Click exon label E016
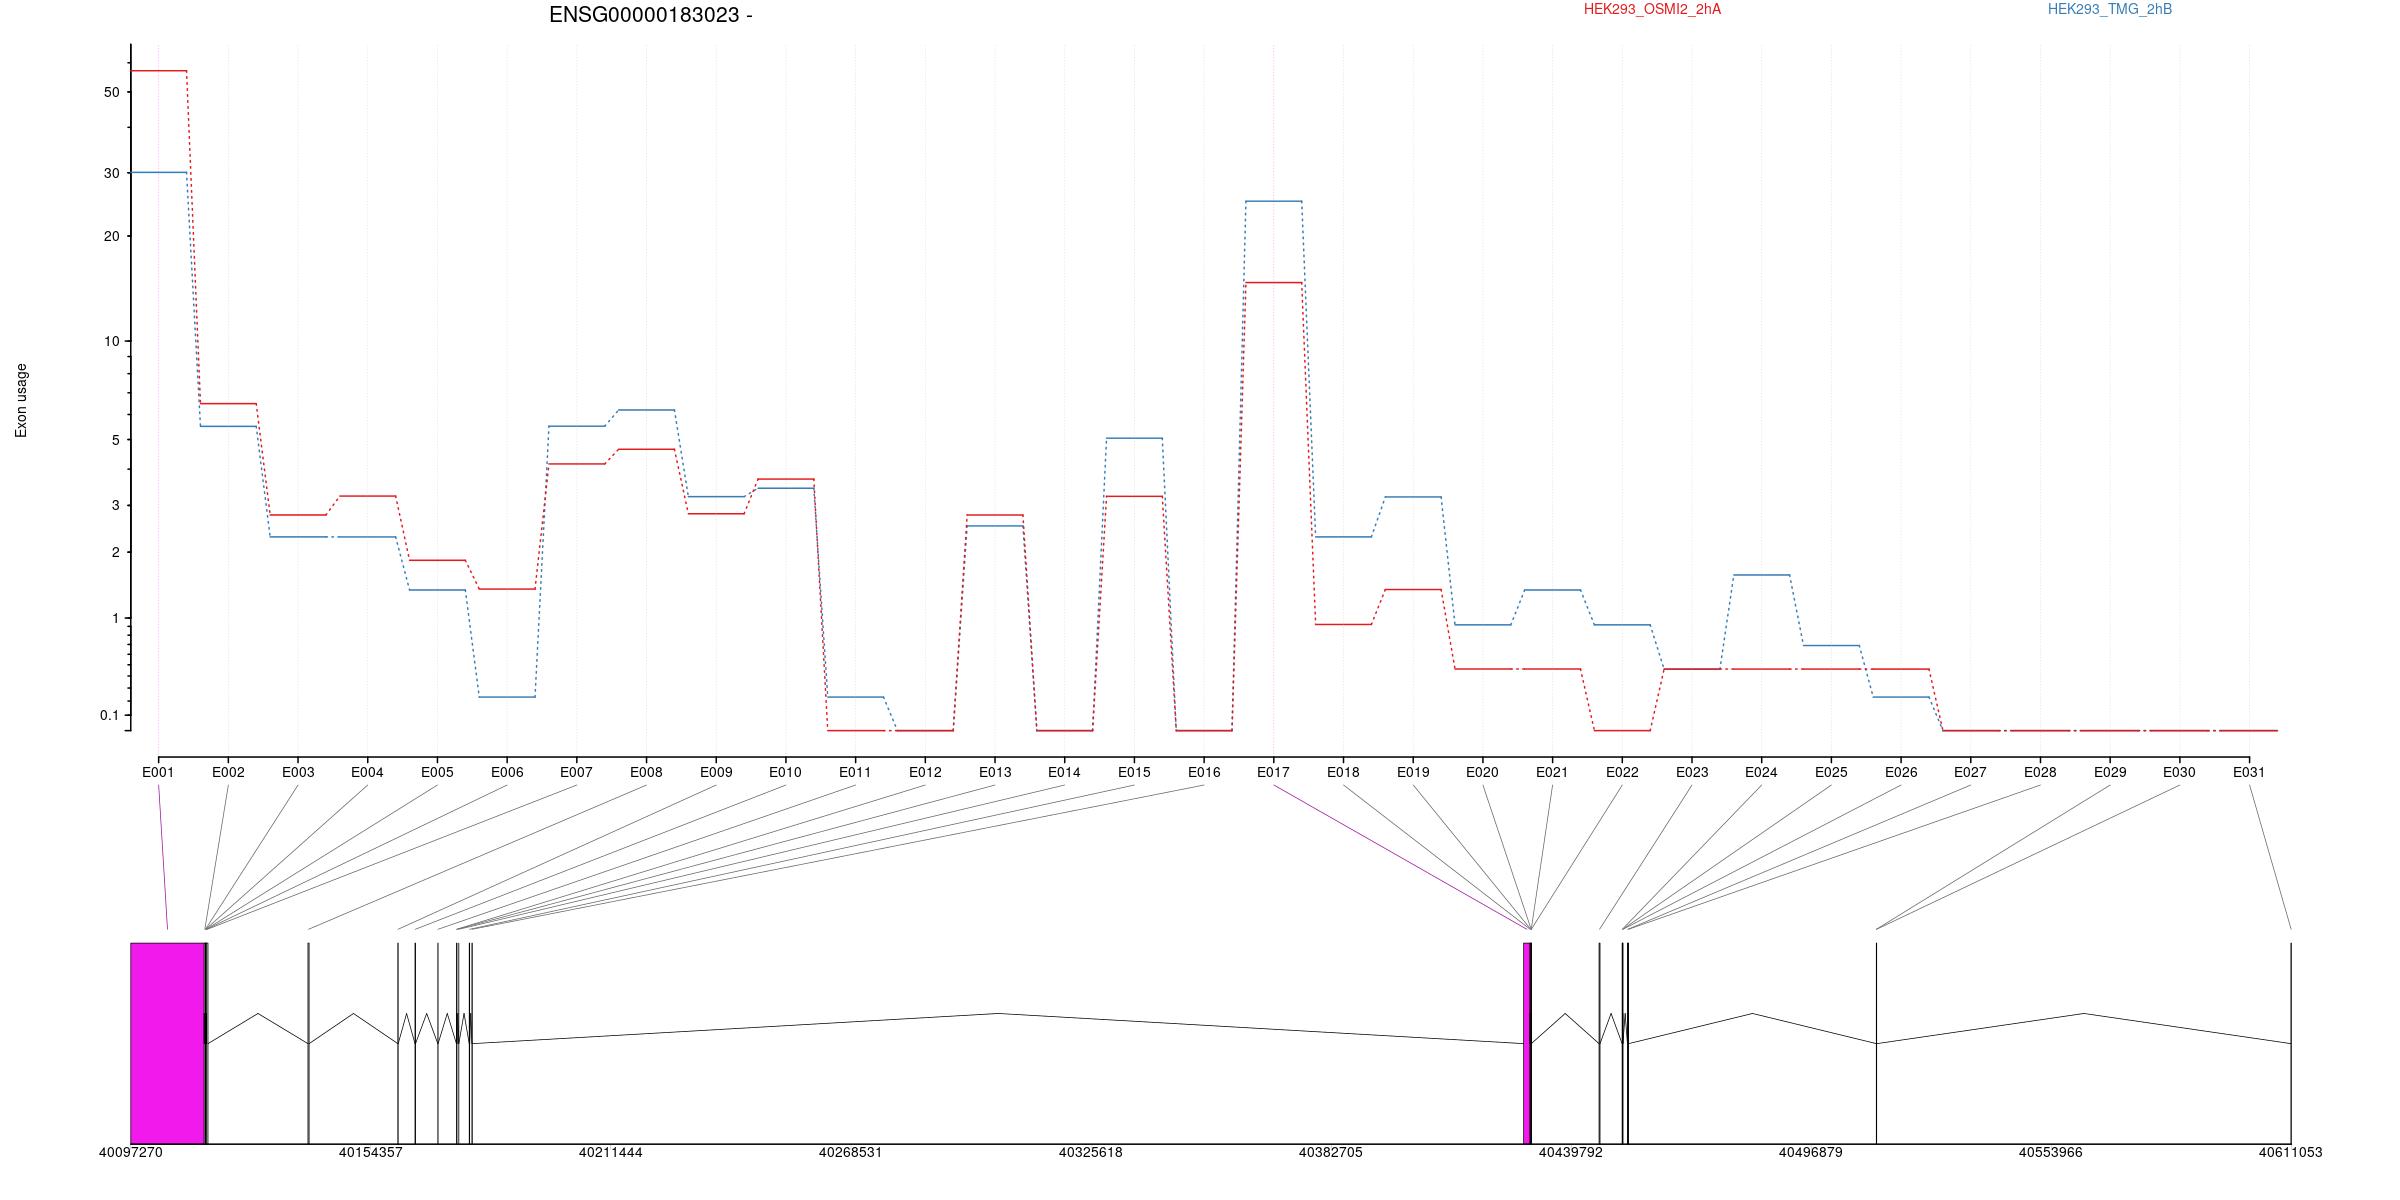 [1204, 772]
